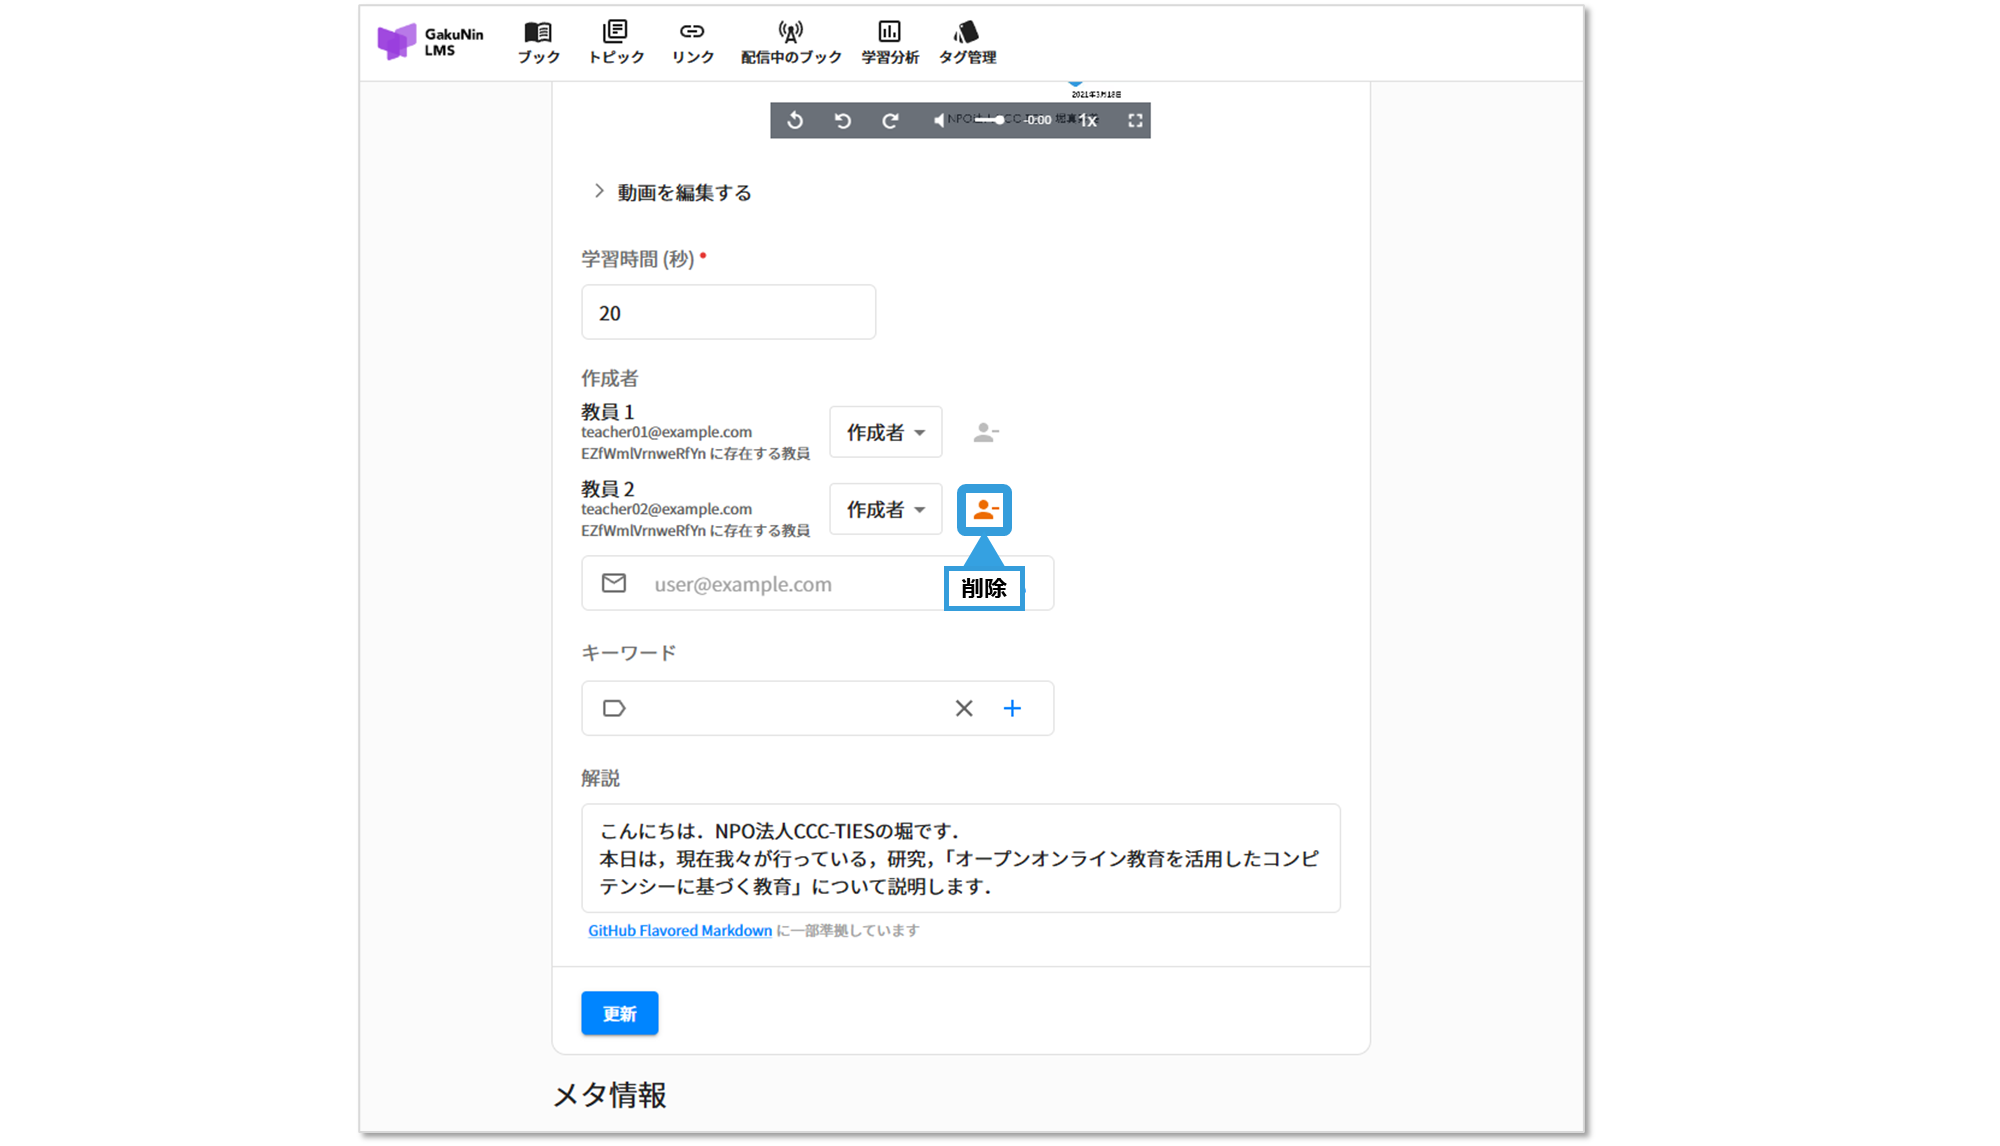Go to 学習分析 in navigation
This screenshot has width=2000, height=1146.
click(889, 43)
